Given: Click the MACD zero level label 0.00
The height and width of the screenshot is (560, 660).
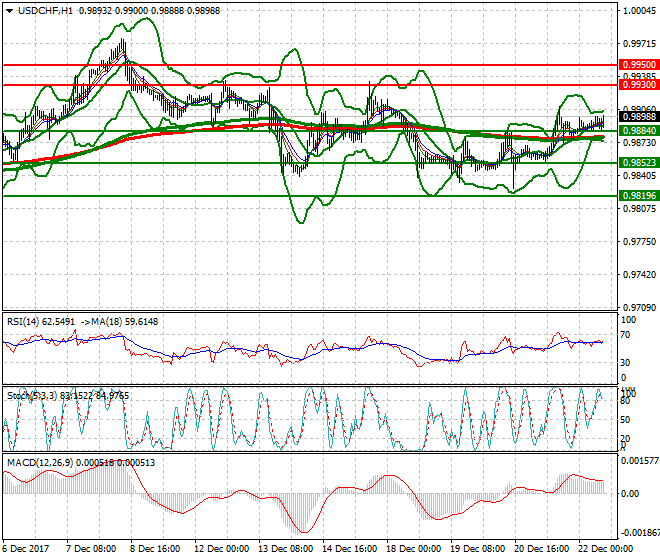Looking at the screenshot, I should pyautogui.click(x=630, y=493).
